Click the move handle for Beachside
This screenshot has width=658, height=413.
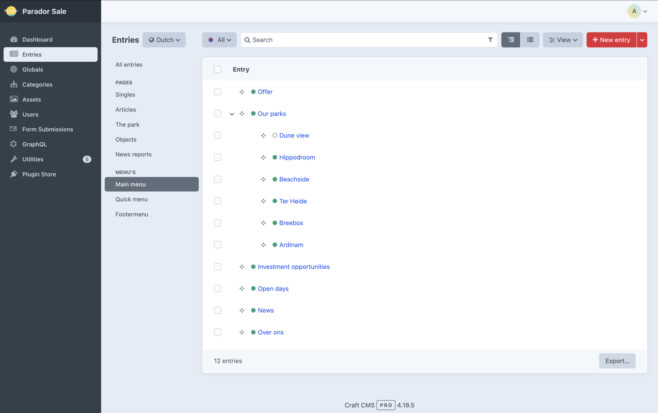coord(263,179)
